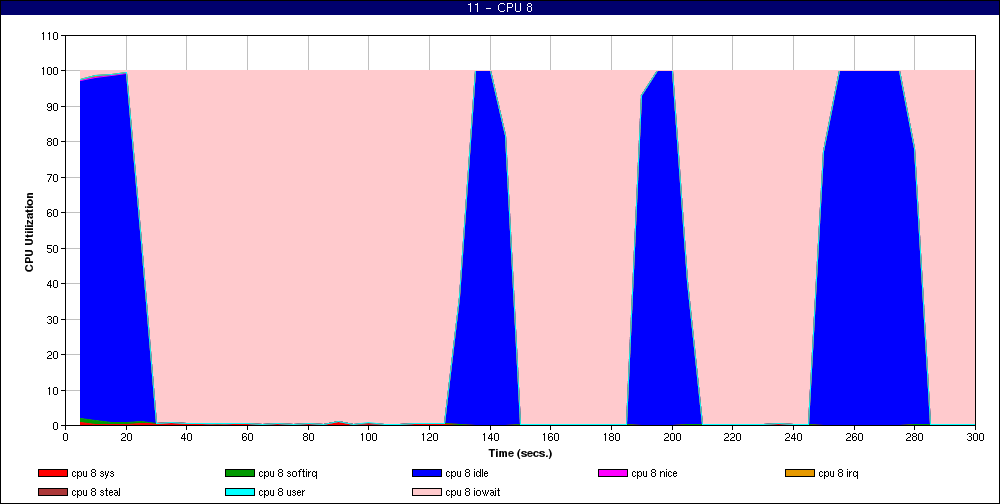This screenshot has height=504, width=1000.
Task: Select the 'cpu 8 iowait' legend label
Action: [x=473, y=493]
